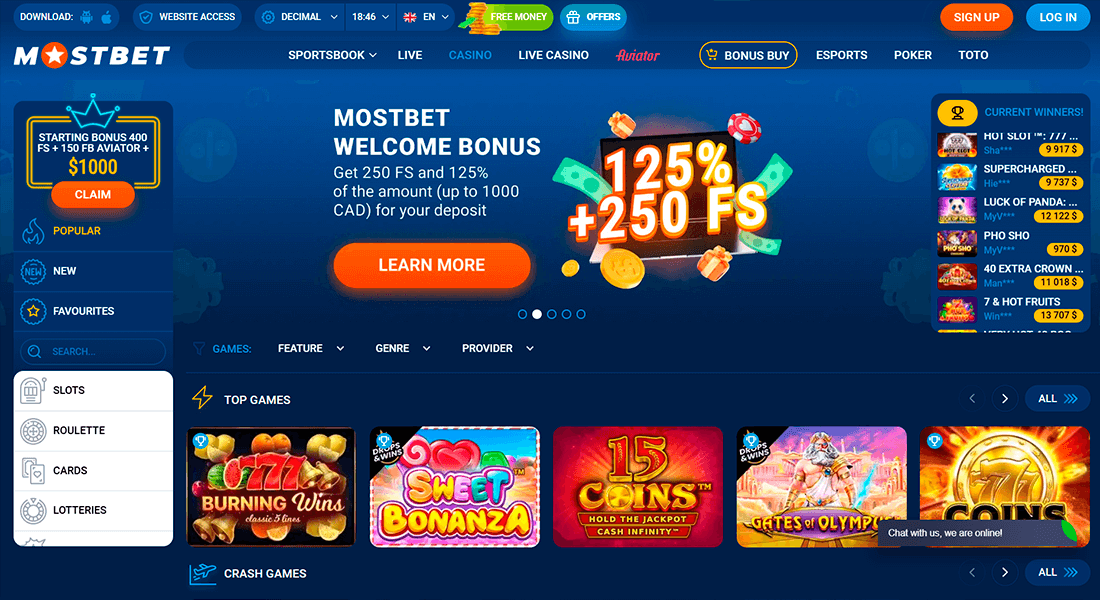Click the Slots machine icon in sidebar
The width and height of the screenshot is (1100, 600).
pos(32,390)
